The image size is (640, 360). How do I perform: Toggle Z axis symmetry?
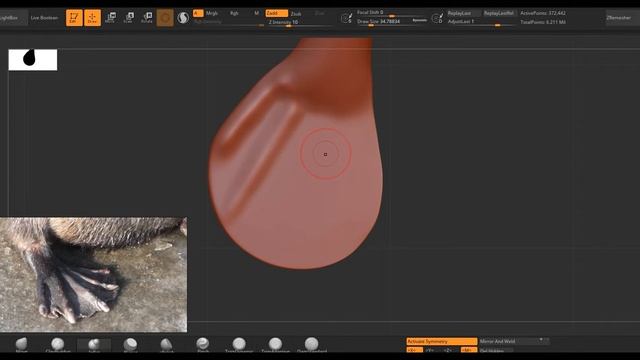(448, 350)
